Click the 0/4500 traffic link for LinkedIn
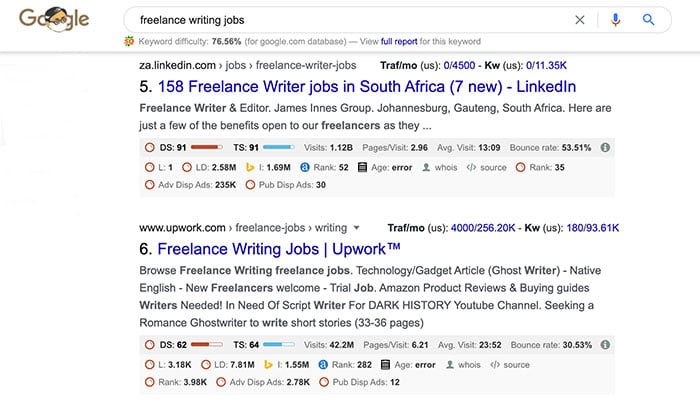The image size is (700, 420). coord(459,65)
